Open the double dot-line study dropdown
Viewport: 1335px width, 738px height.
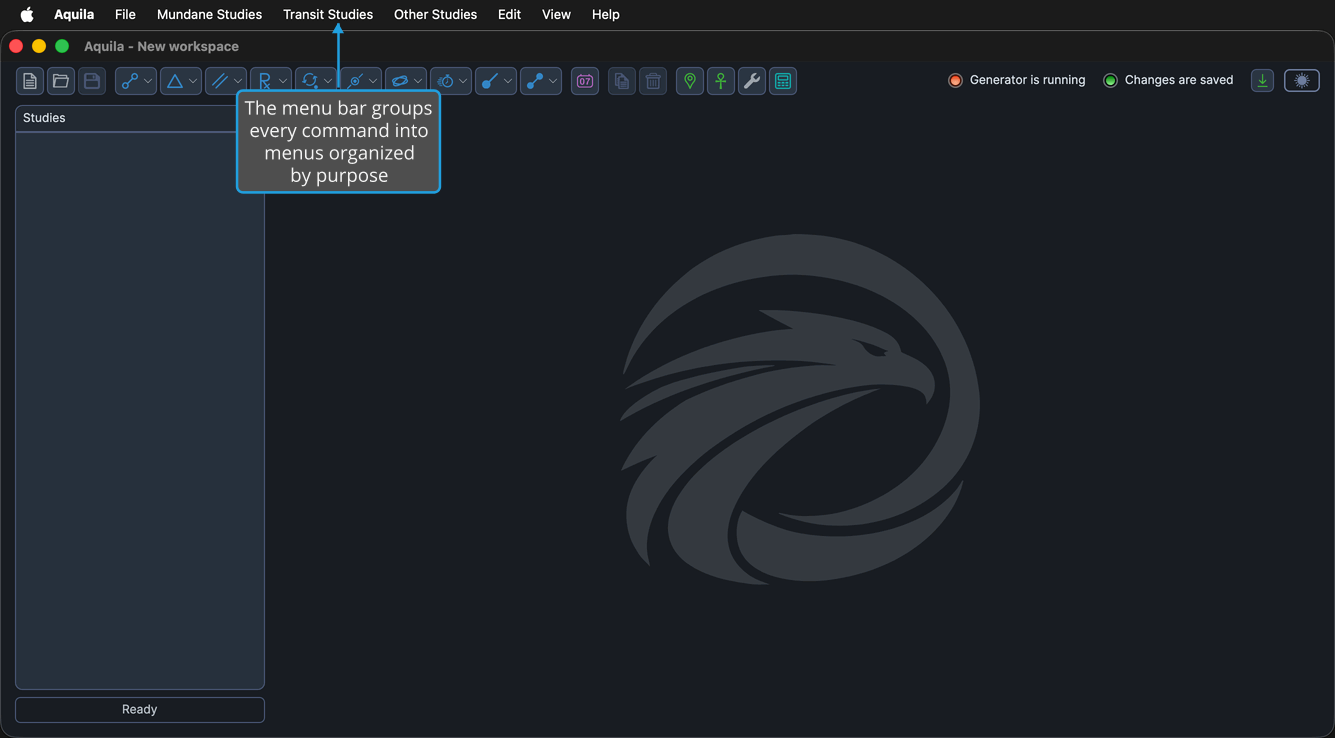[x=541, y=81]
